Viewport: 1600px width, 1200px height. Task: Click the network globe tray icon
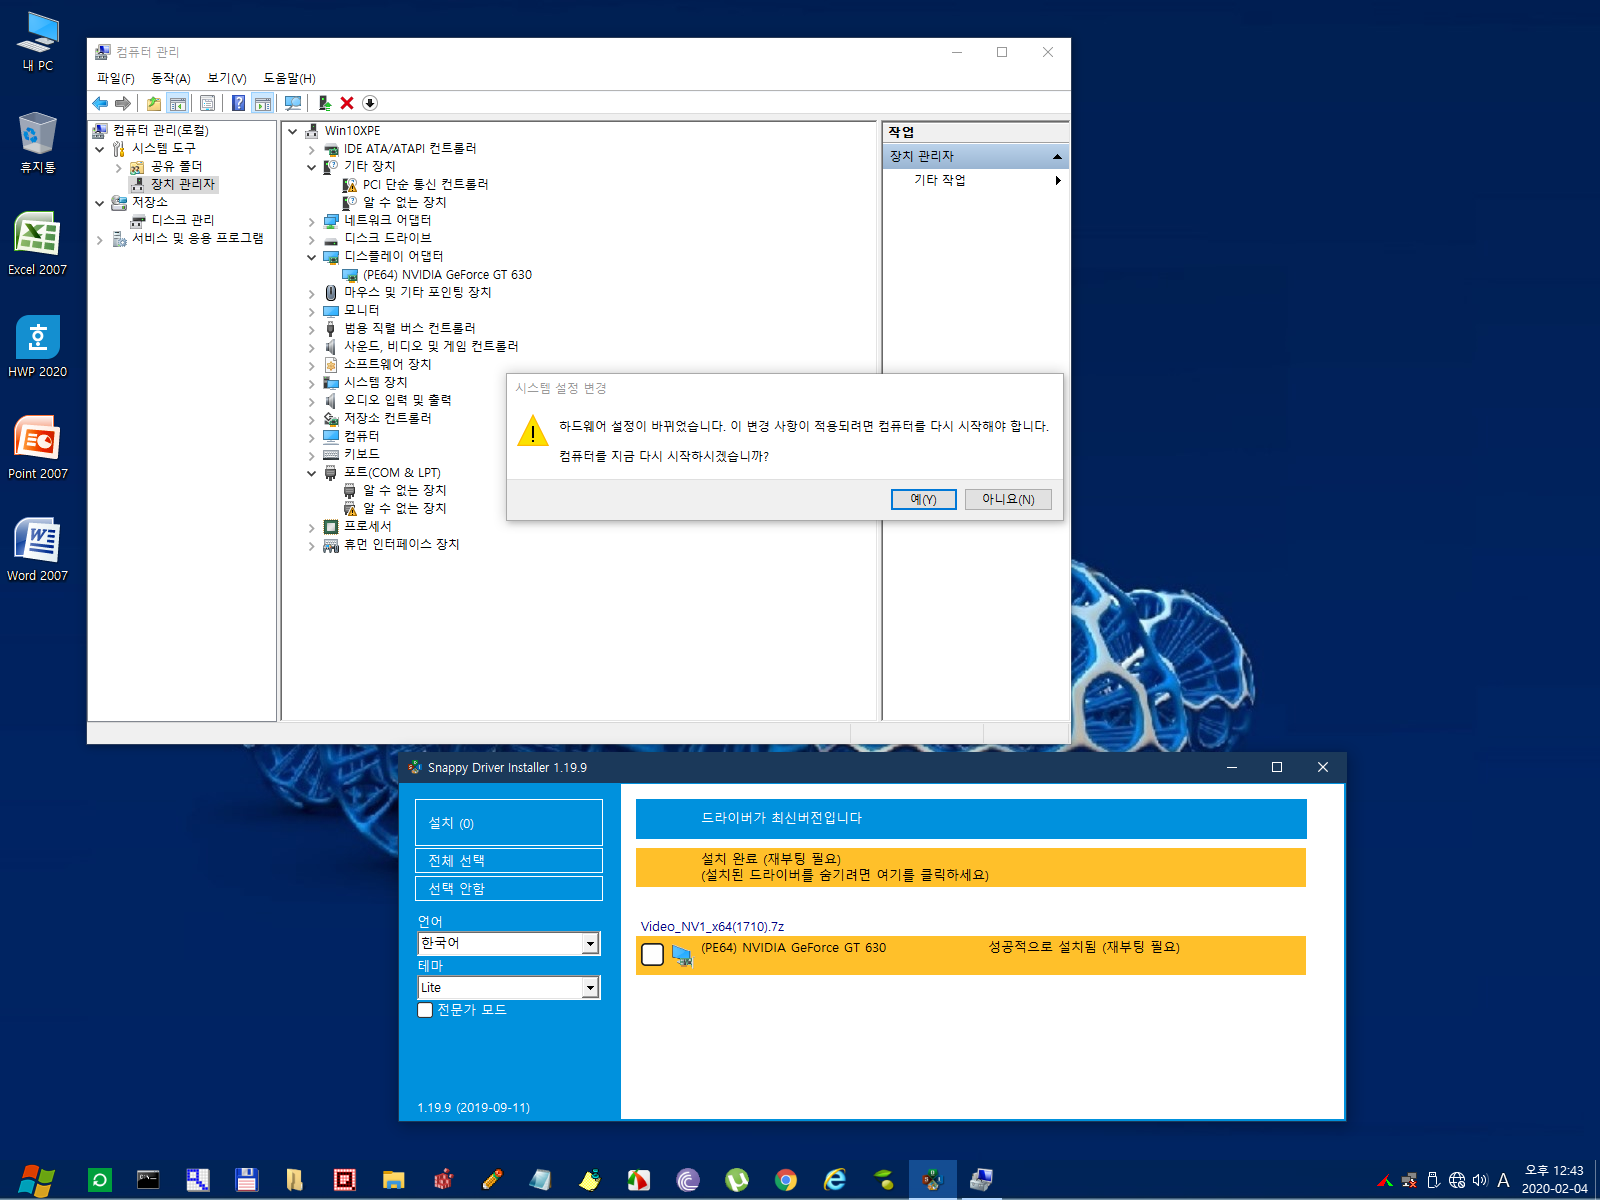click(1457, 1180)
